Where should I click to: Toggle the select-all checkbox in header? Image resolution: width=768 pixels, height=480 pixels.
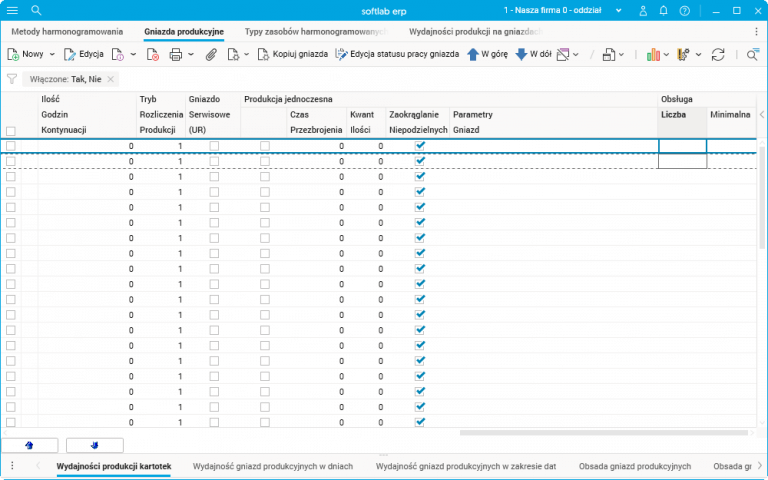pyautogui.click(x=11, y=131)
